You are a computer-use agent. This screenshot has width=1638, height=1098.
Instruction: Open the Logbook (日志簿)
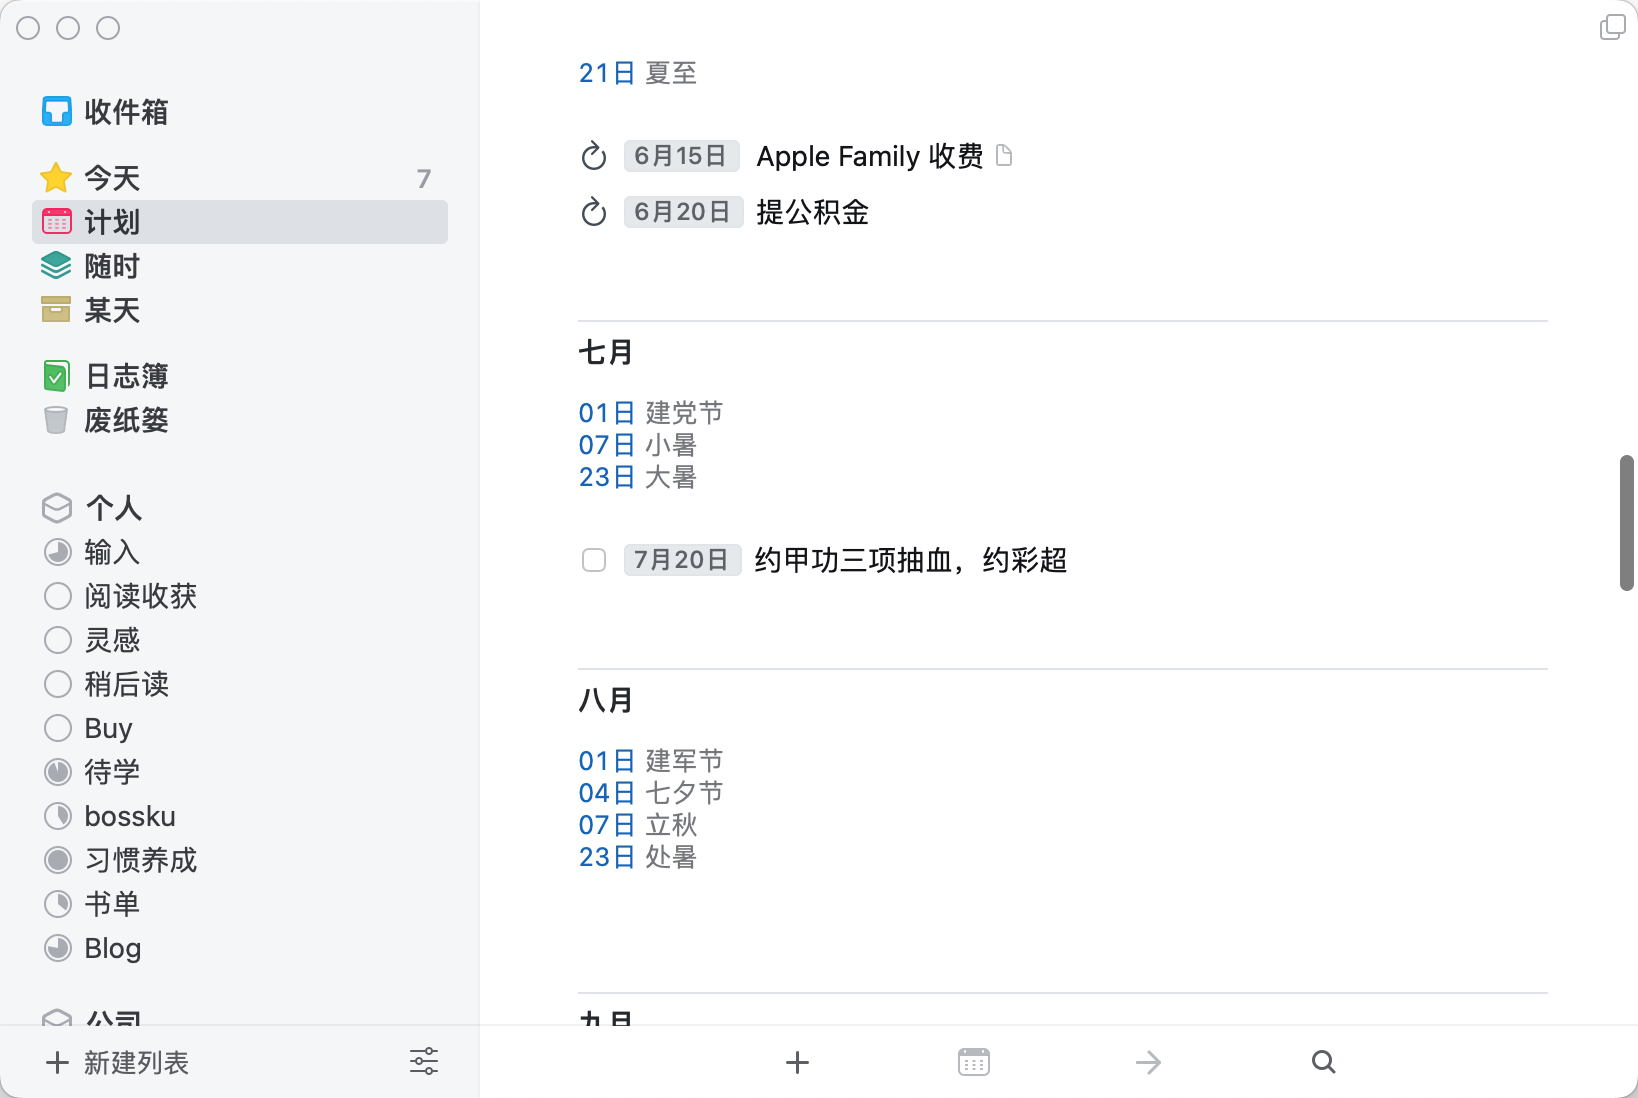click(x=126, y=376)
